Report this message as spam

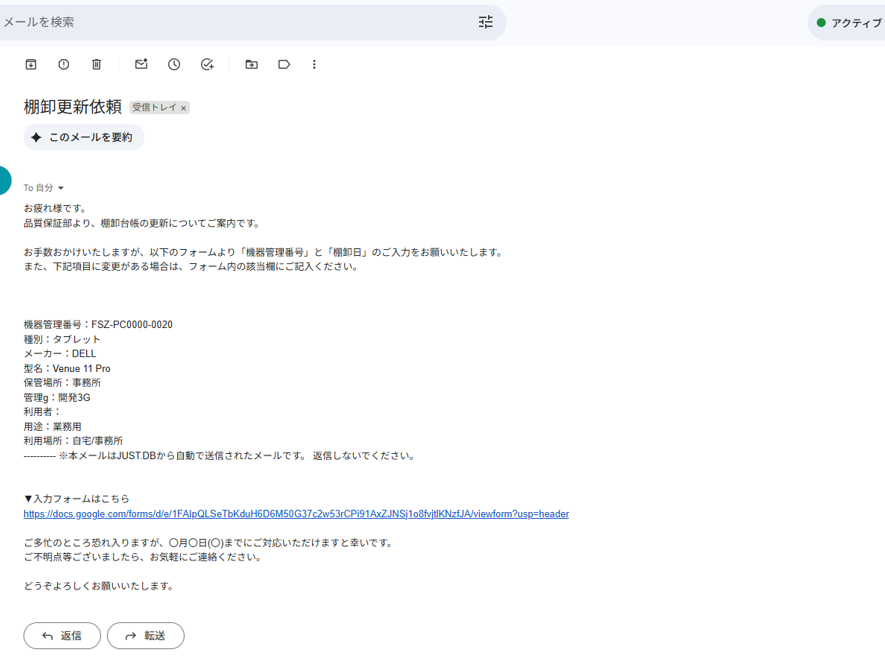(64, 64)
